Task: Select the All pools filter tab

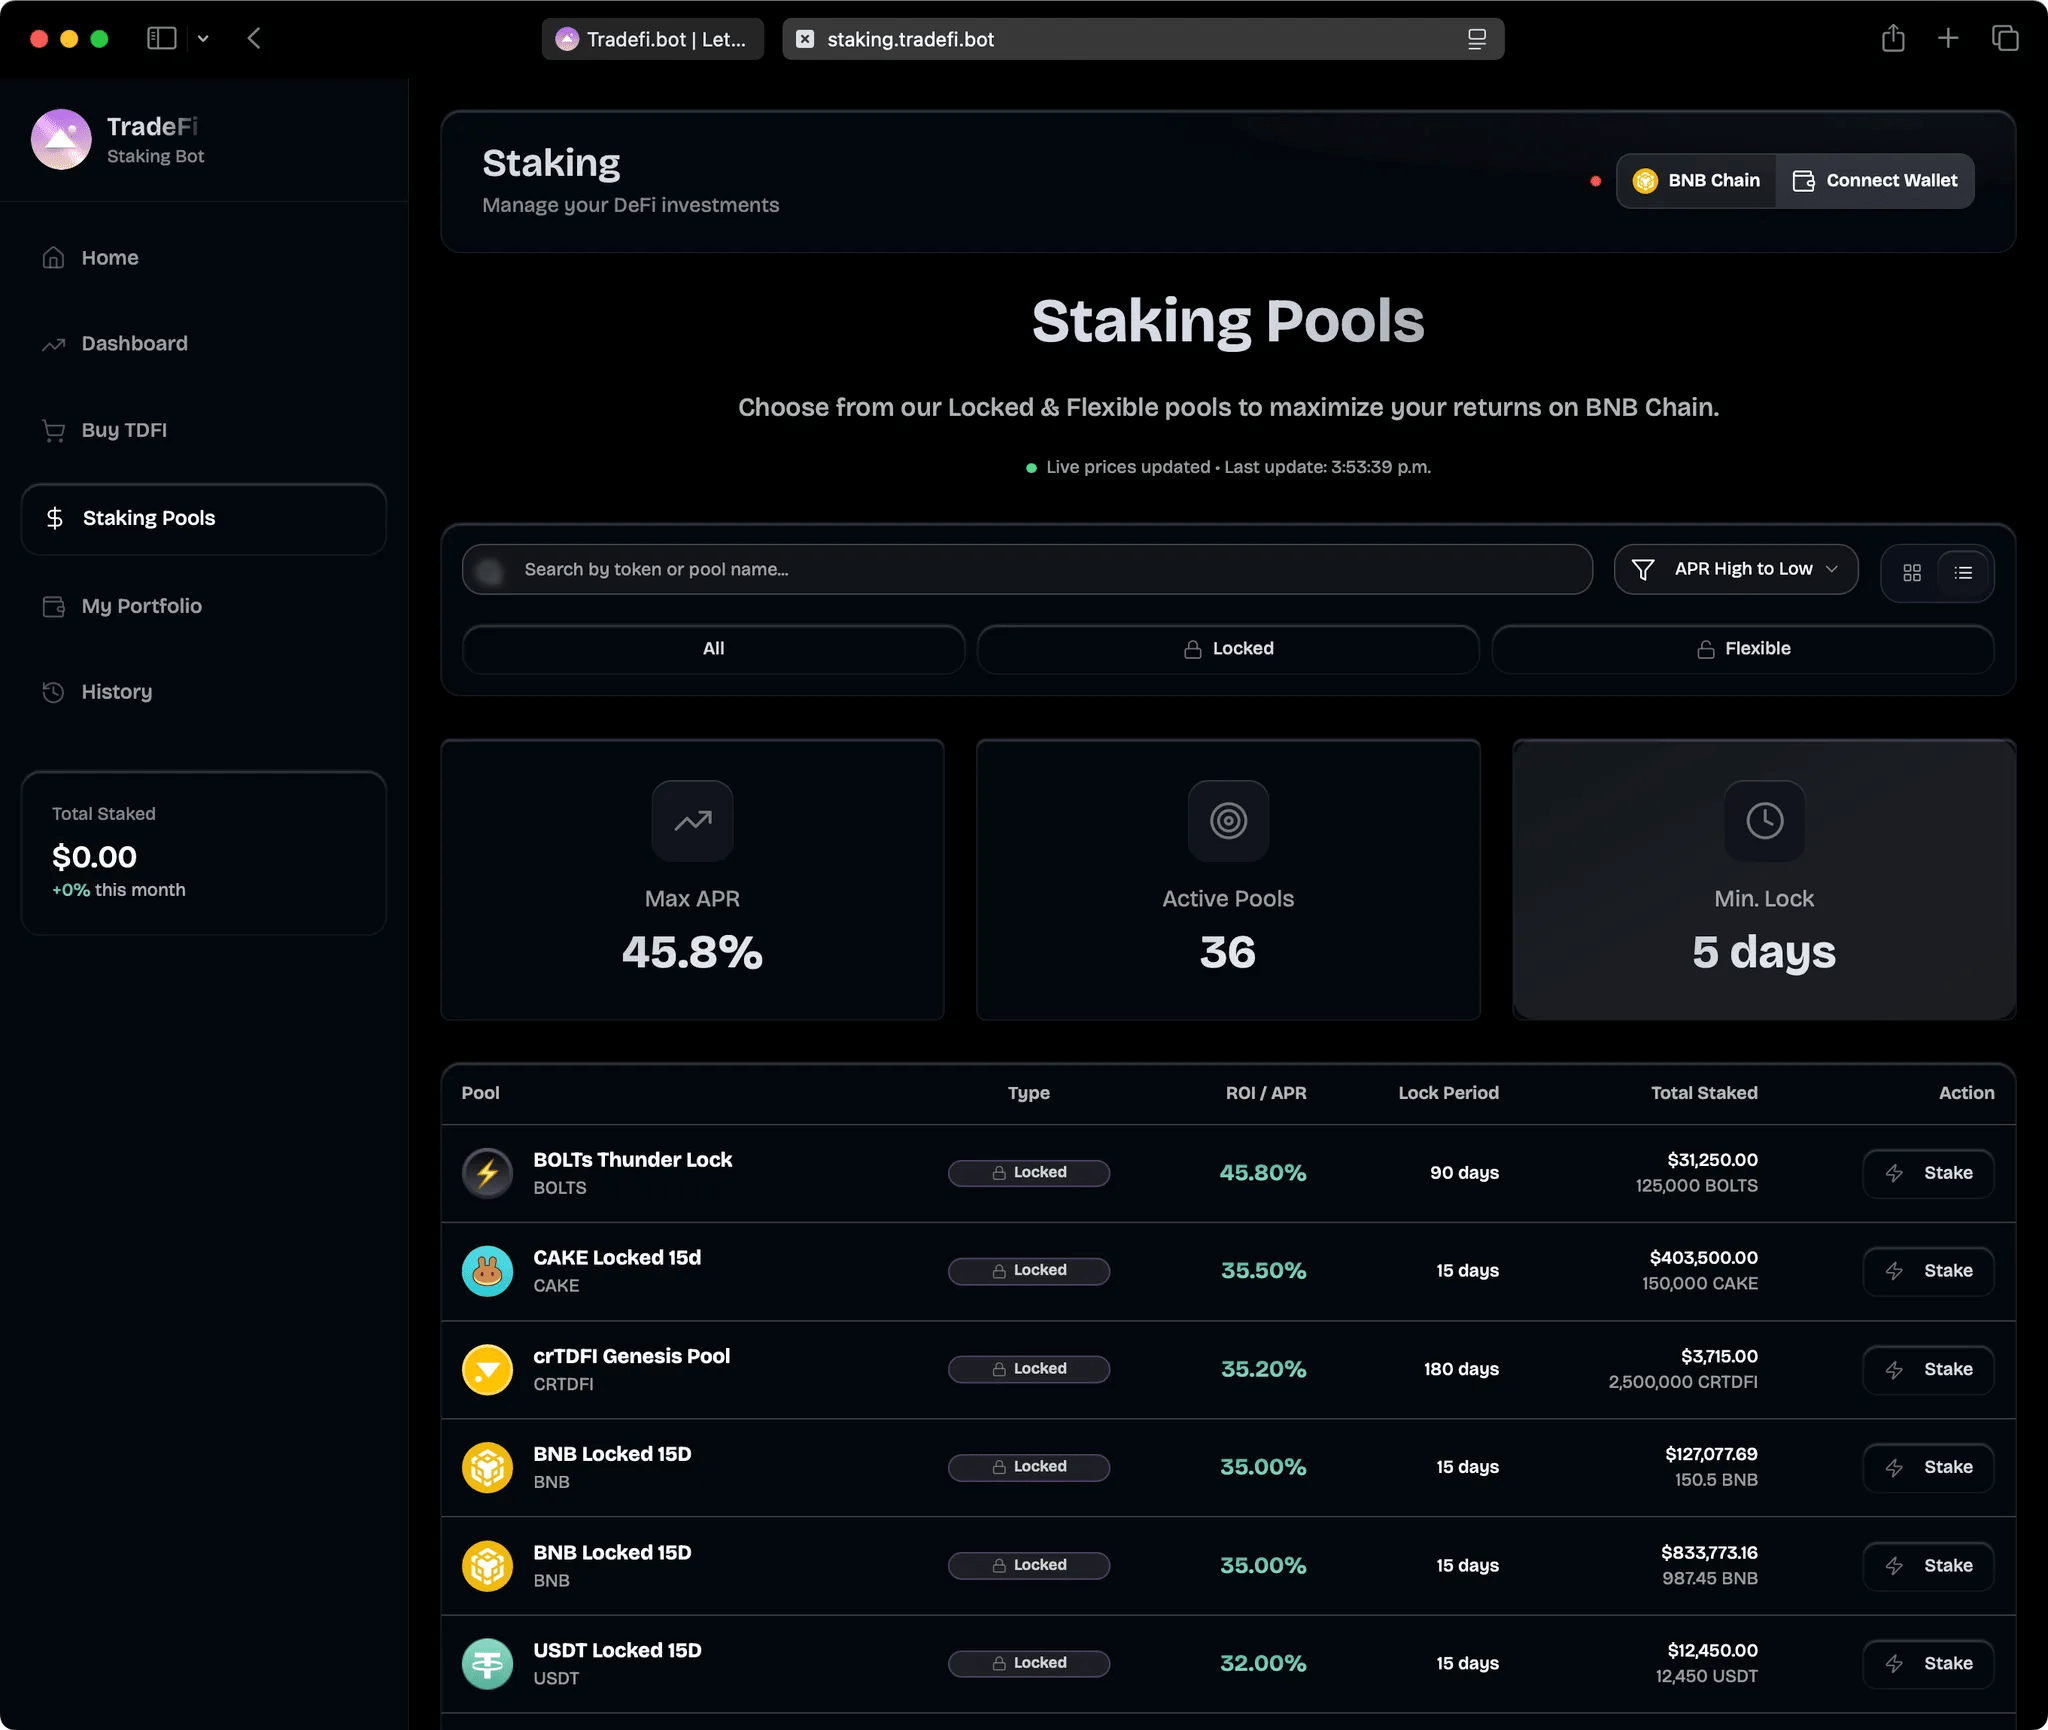Action: point(713,649)
